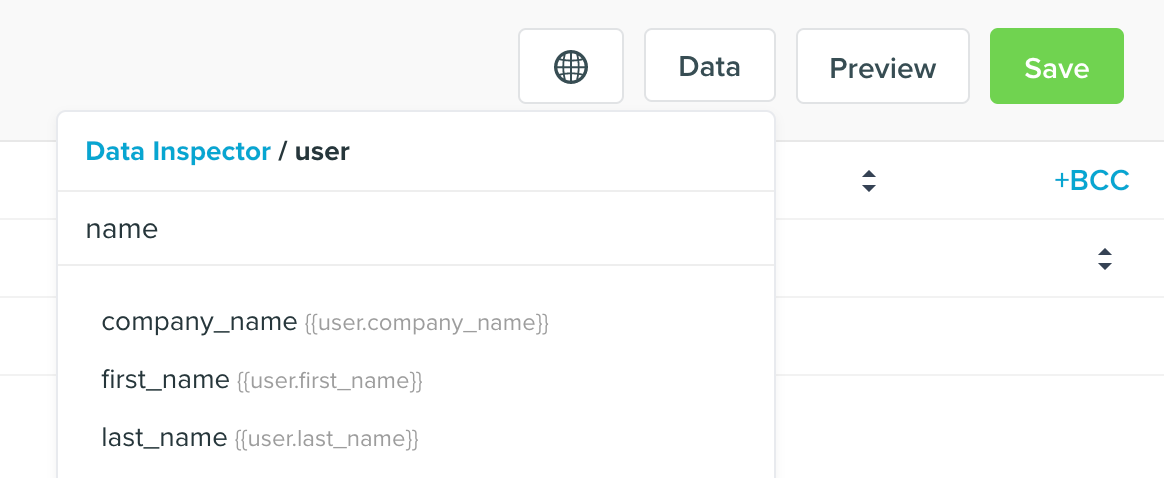Open the Data inspector button
Screen dimensions: 1164x478
pos(709,66)
